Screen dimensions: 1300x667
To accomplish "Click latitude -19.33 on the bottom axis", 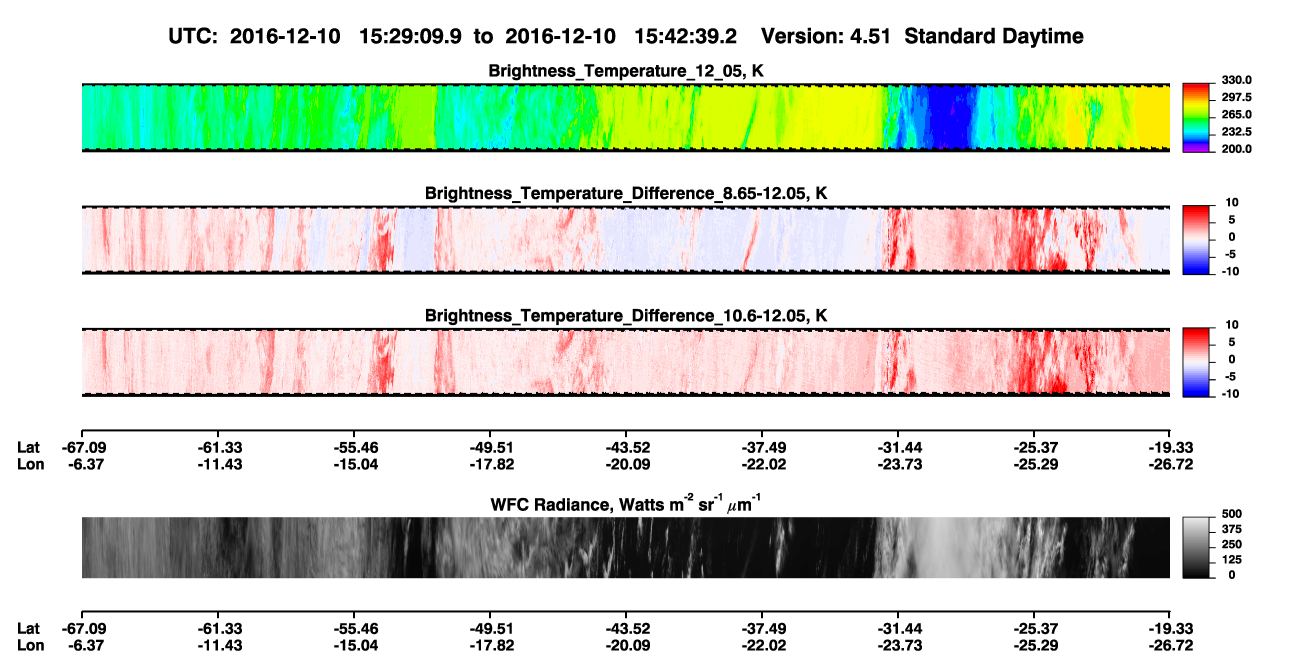I will [1170, 628].
